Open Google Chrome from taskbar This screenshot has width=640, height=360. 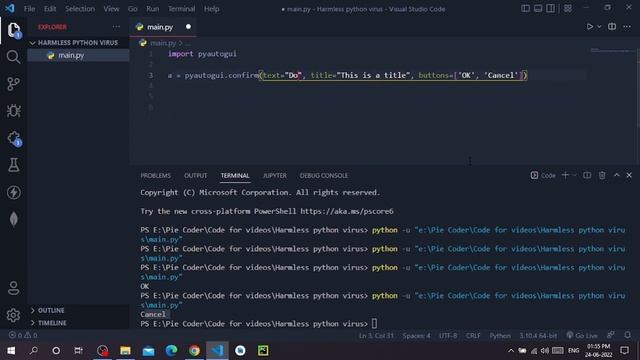(194, 351)
